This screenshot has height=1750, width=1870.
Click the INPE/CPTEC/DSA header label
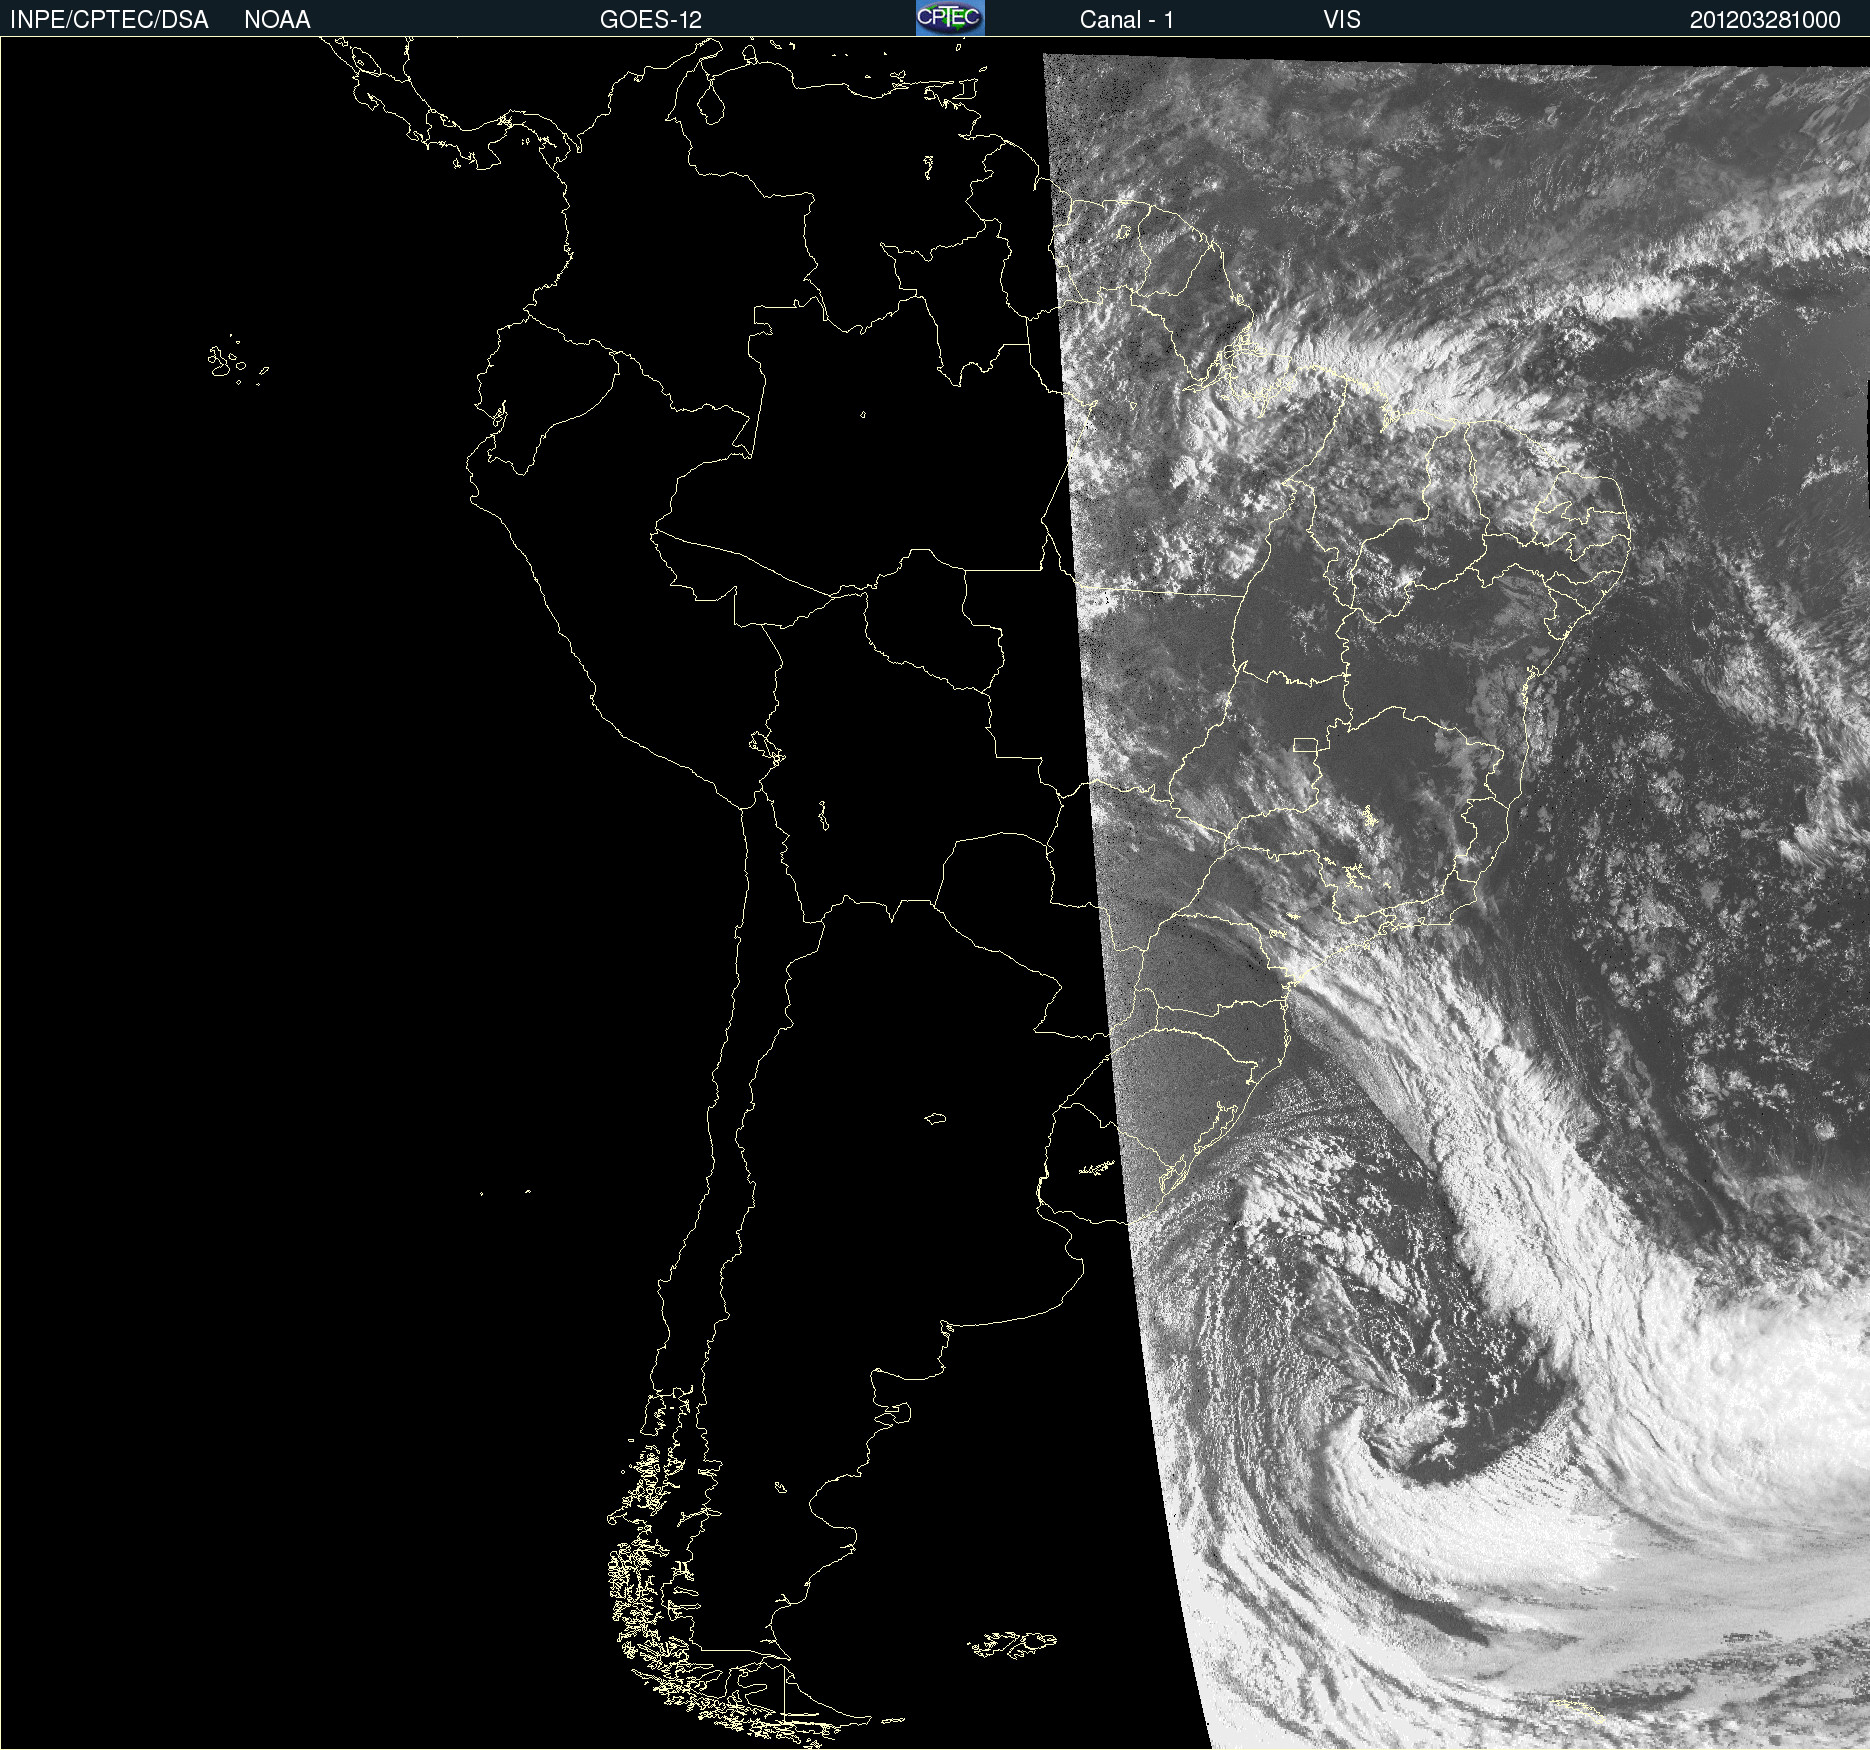point(109,20)
